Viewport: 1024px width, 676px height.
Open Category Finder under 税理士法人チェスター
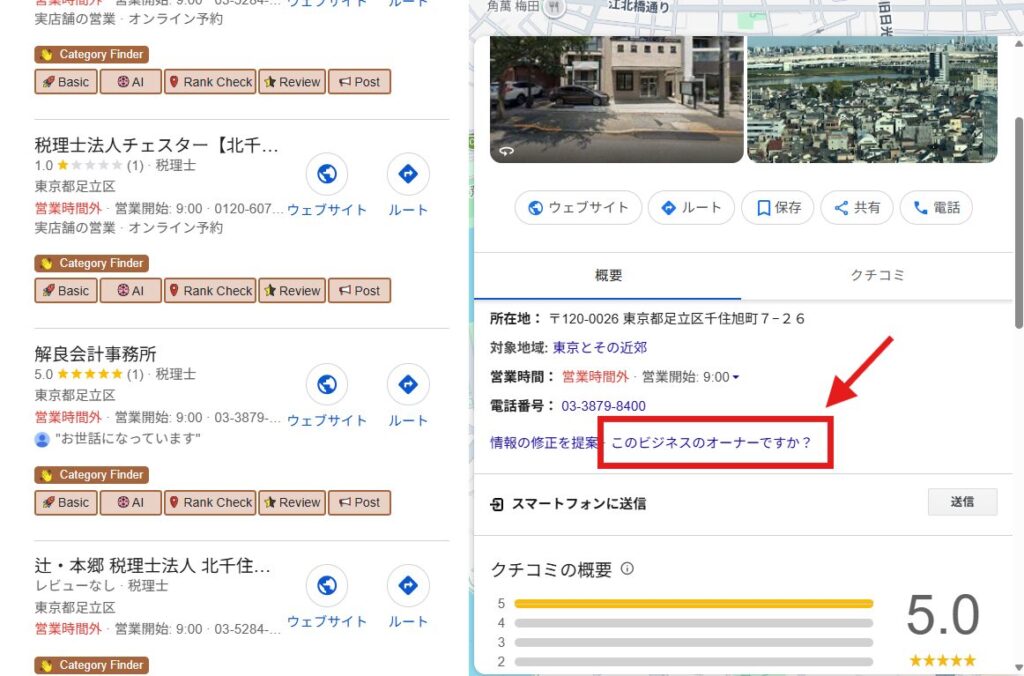pyautogui.click(x=92, y=264)
